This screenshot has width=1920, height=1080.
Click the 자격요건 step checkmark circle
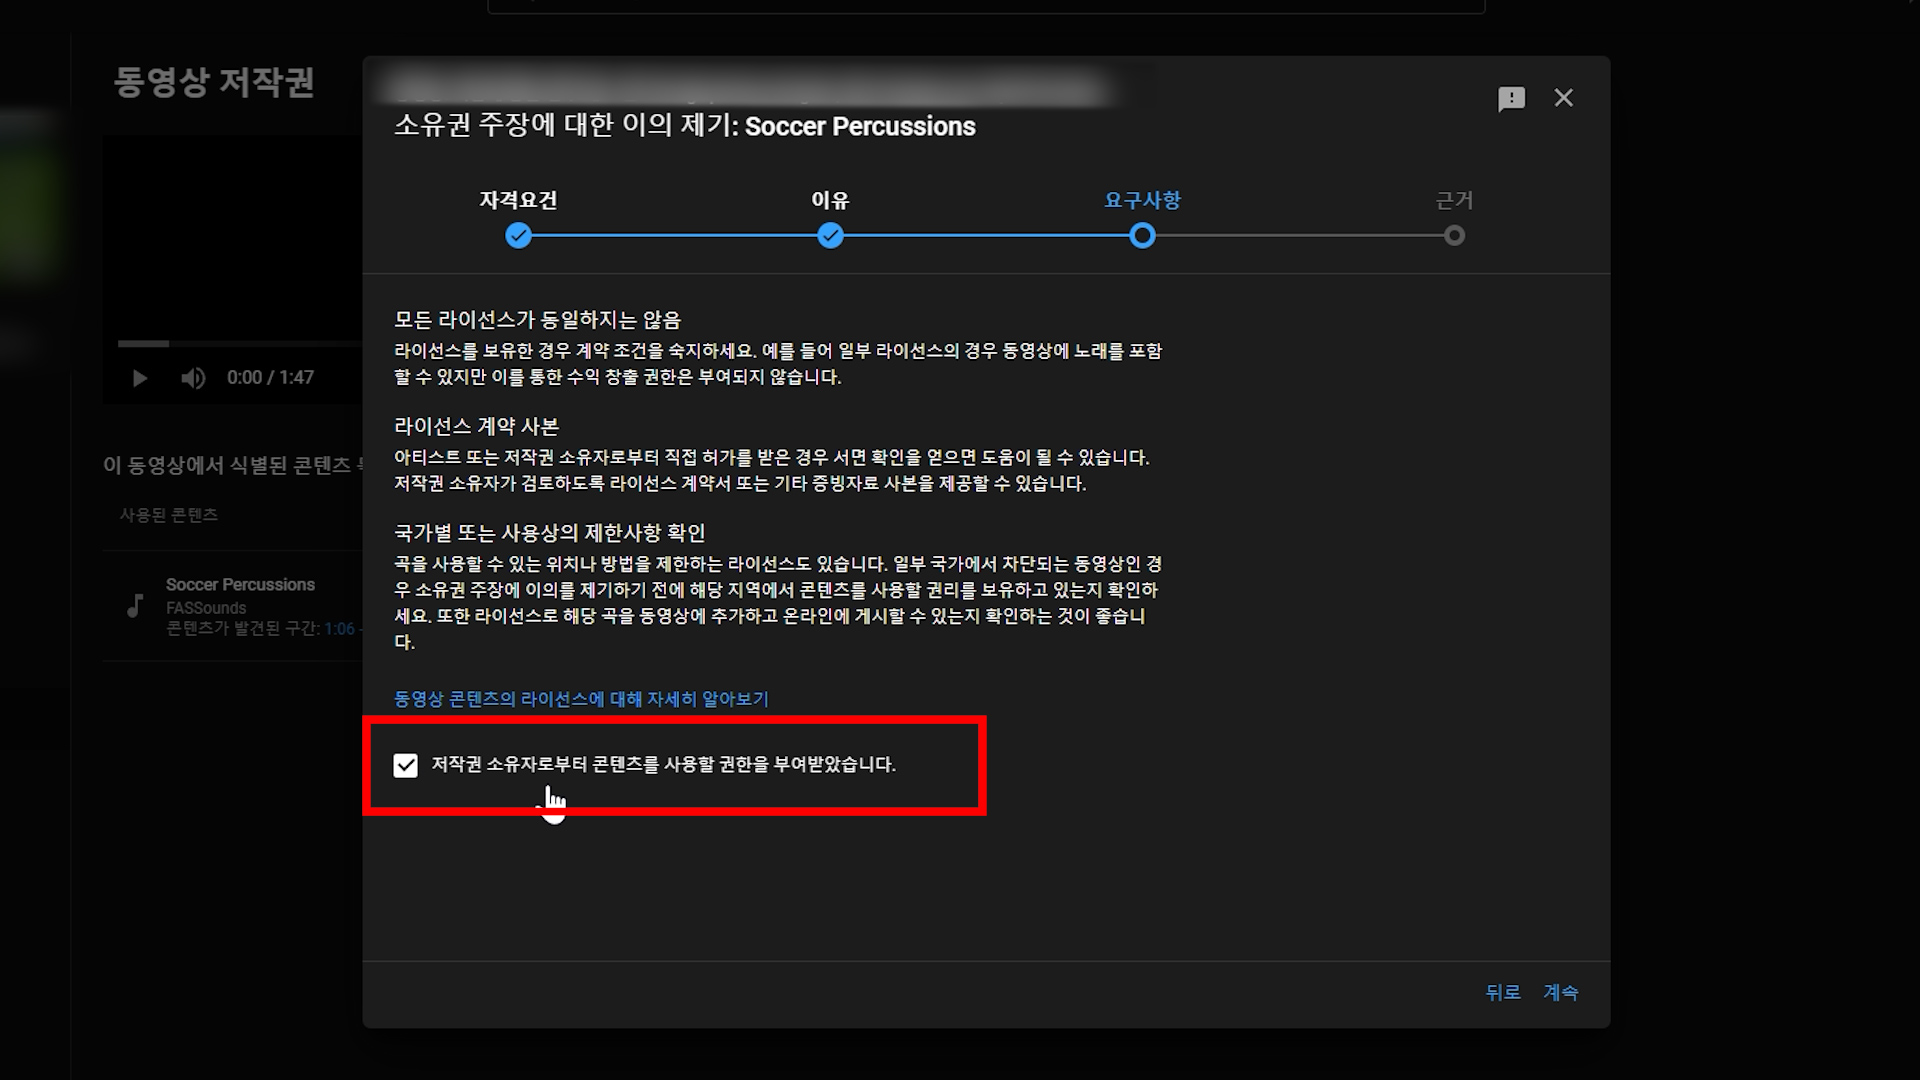point(518,236)
